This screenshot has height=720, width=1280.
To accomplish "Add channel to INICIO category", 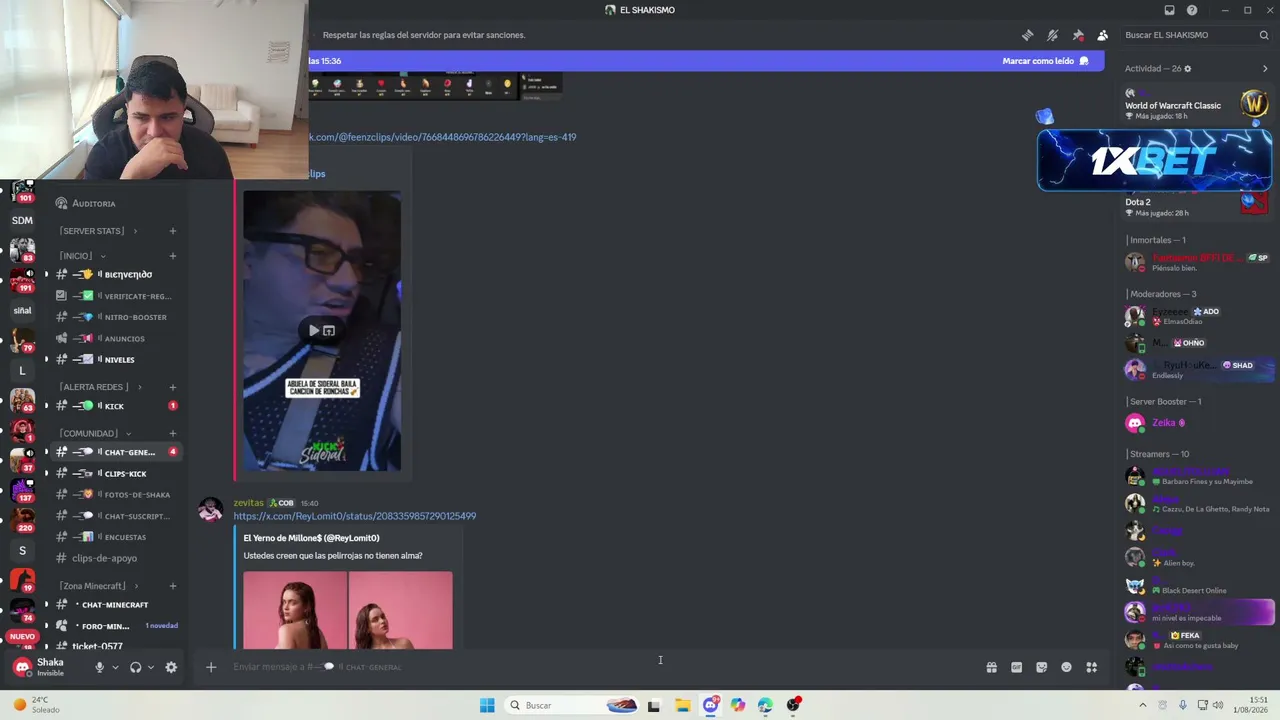I will pyautogui.click(x=172, y=256).
